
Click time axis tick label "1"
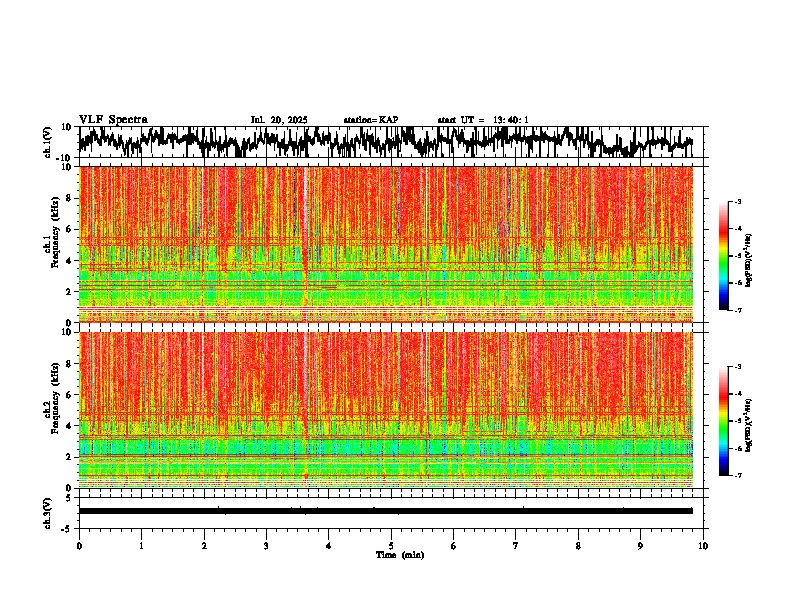coord(141,546)
